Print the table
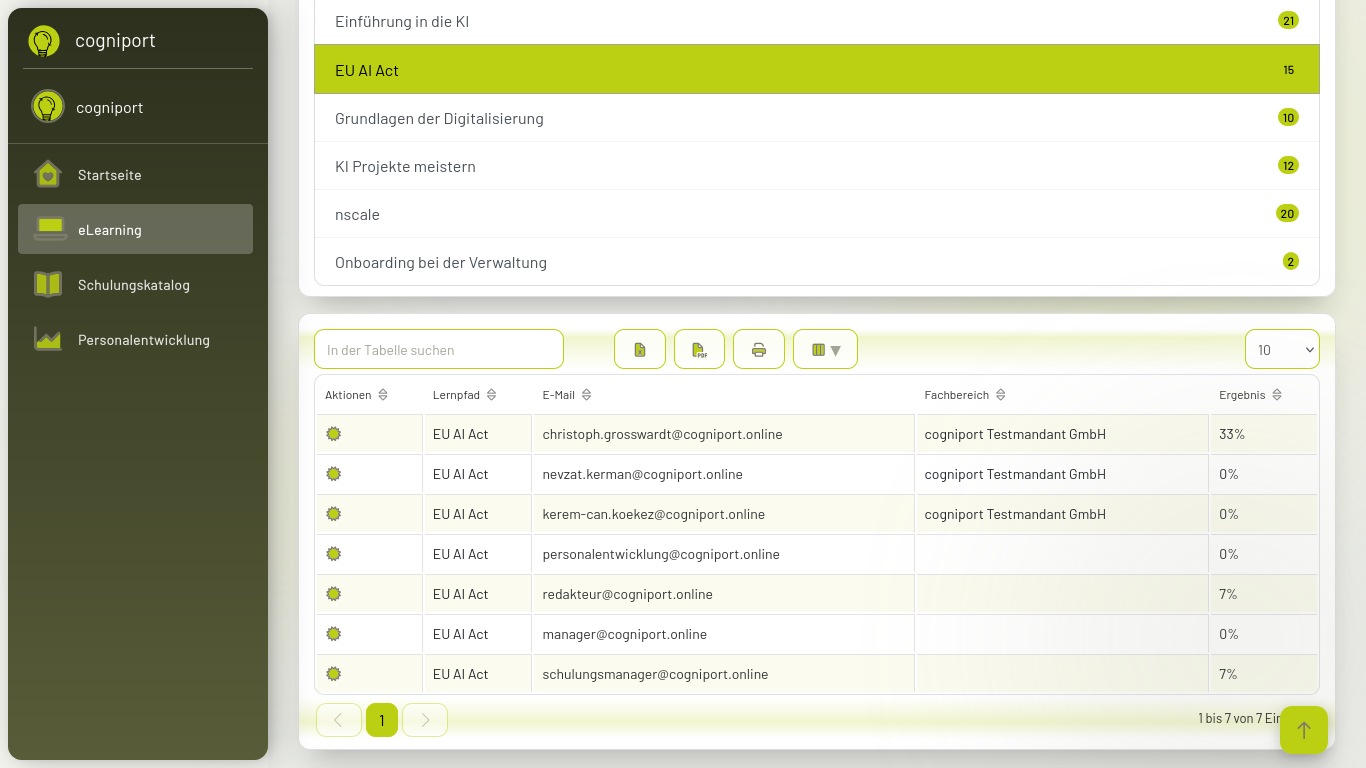Viewport: 1366px width, 768px height. (x=759, y=349)
